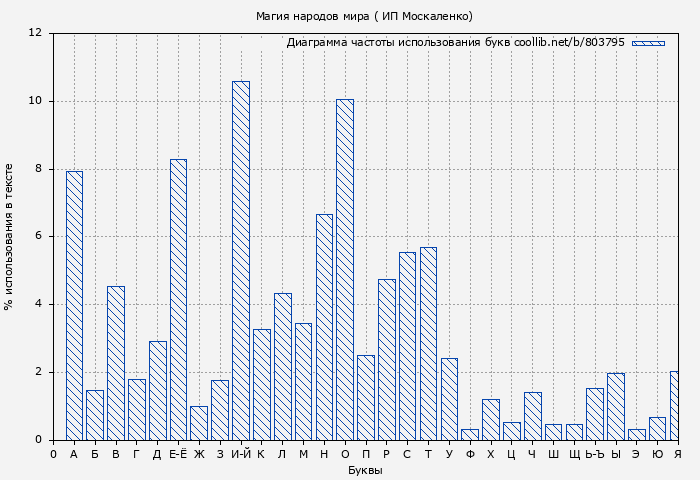The height and width of the screenshot is (480, 700).
Task: Click the y-axis tick label 12
Action: coord(35,33)
